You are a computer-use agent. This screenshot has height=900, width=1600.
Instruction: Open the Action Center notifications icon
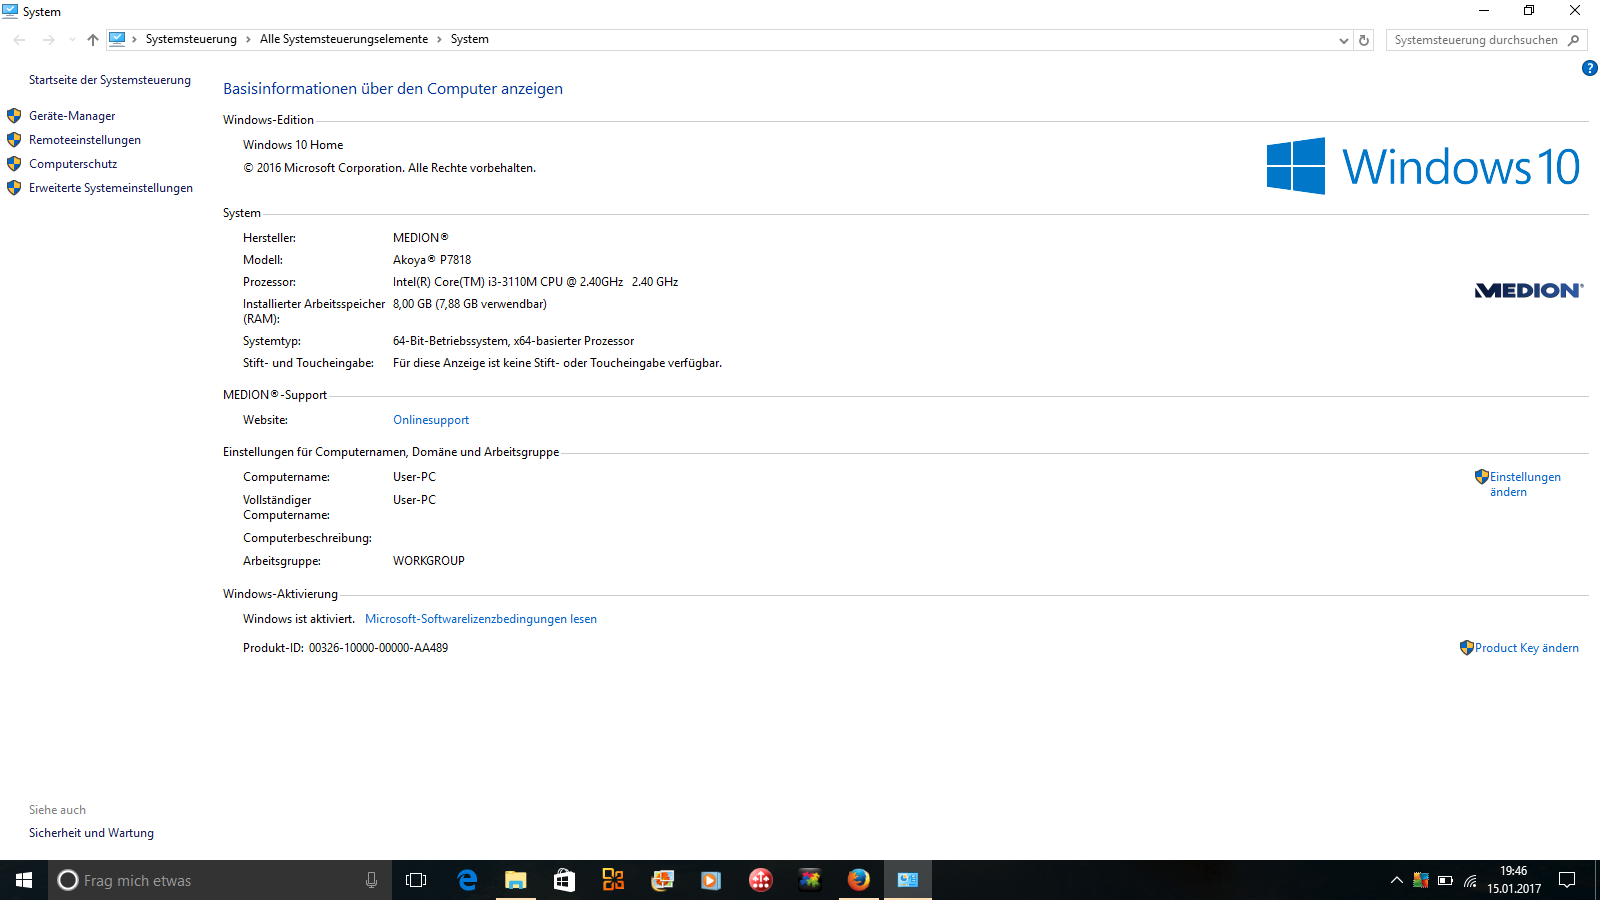click(x=1567, y=880)
